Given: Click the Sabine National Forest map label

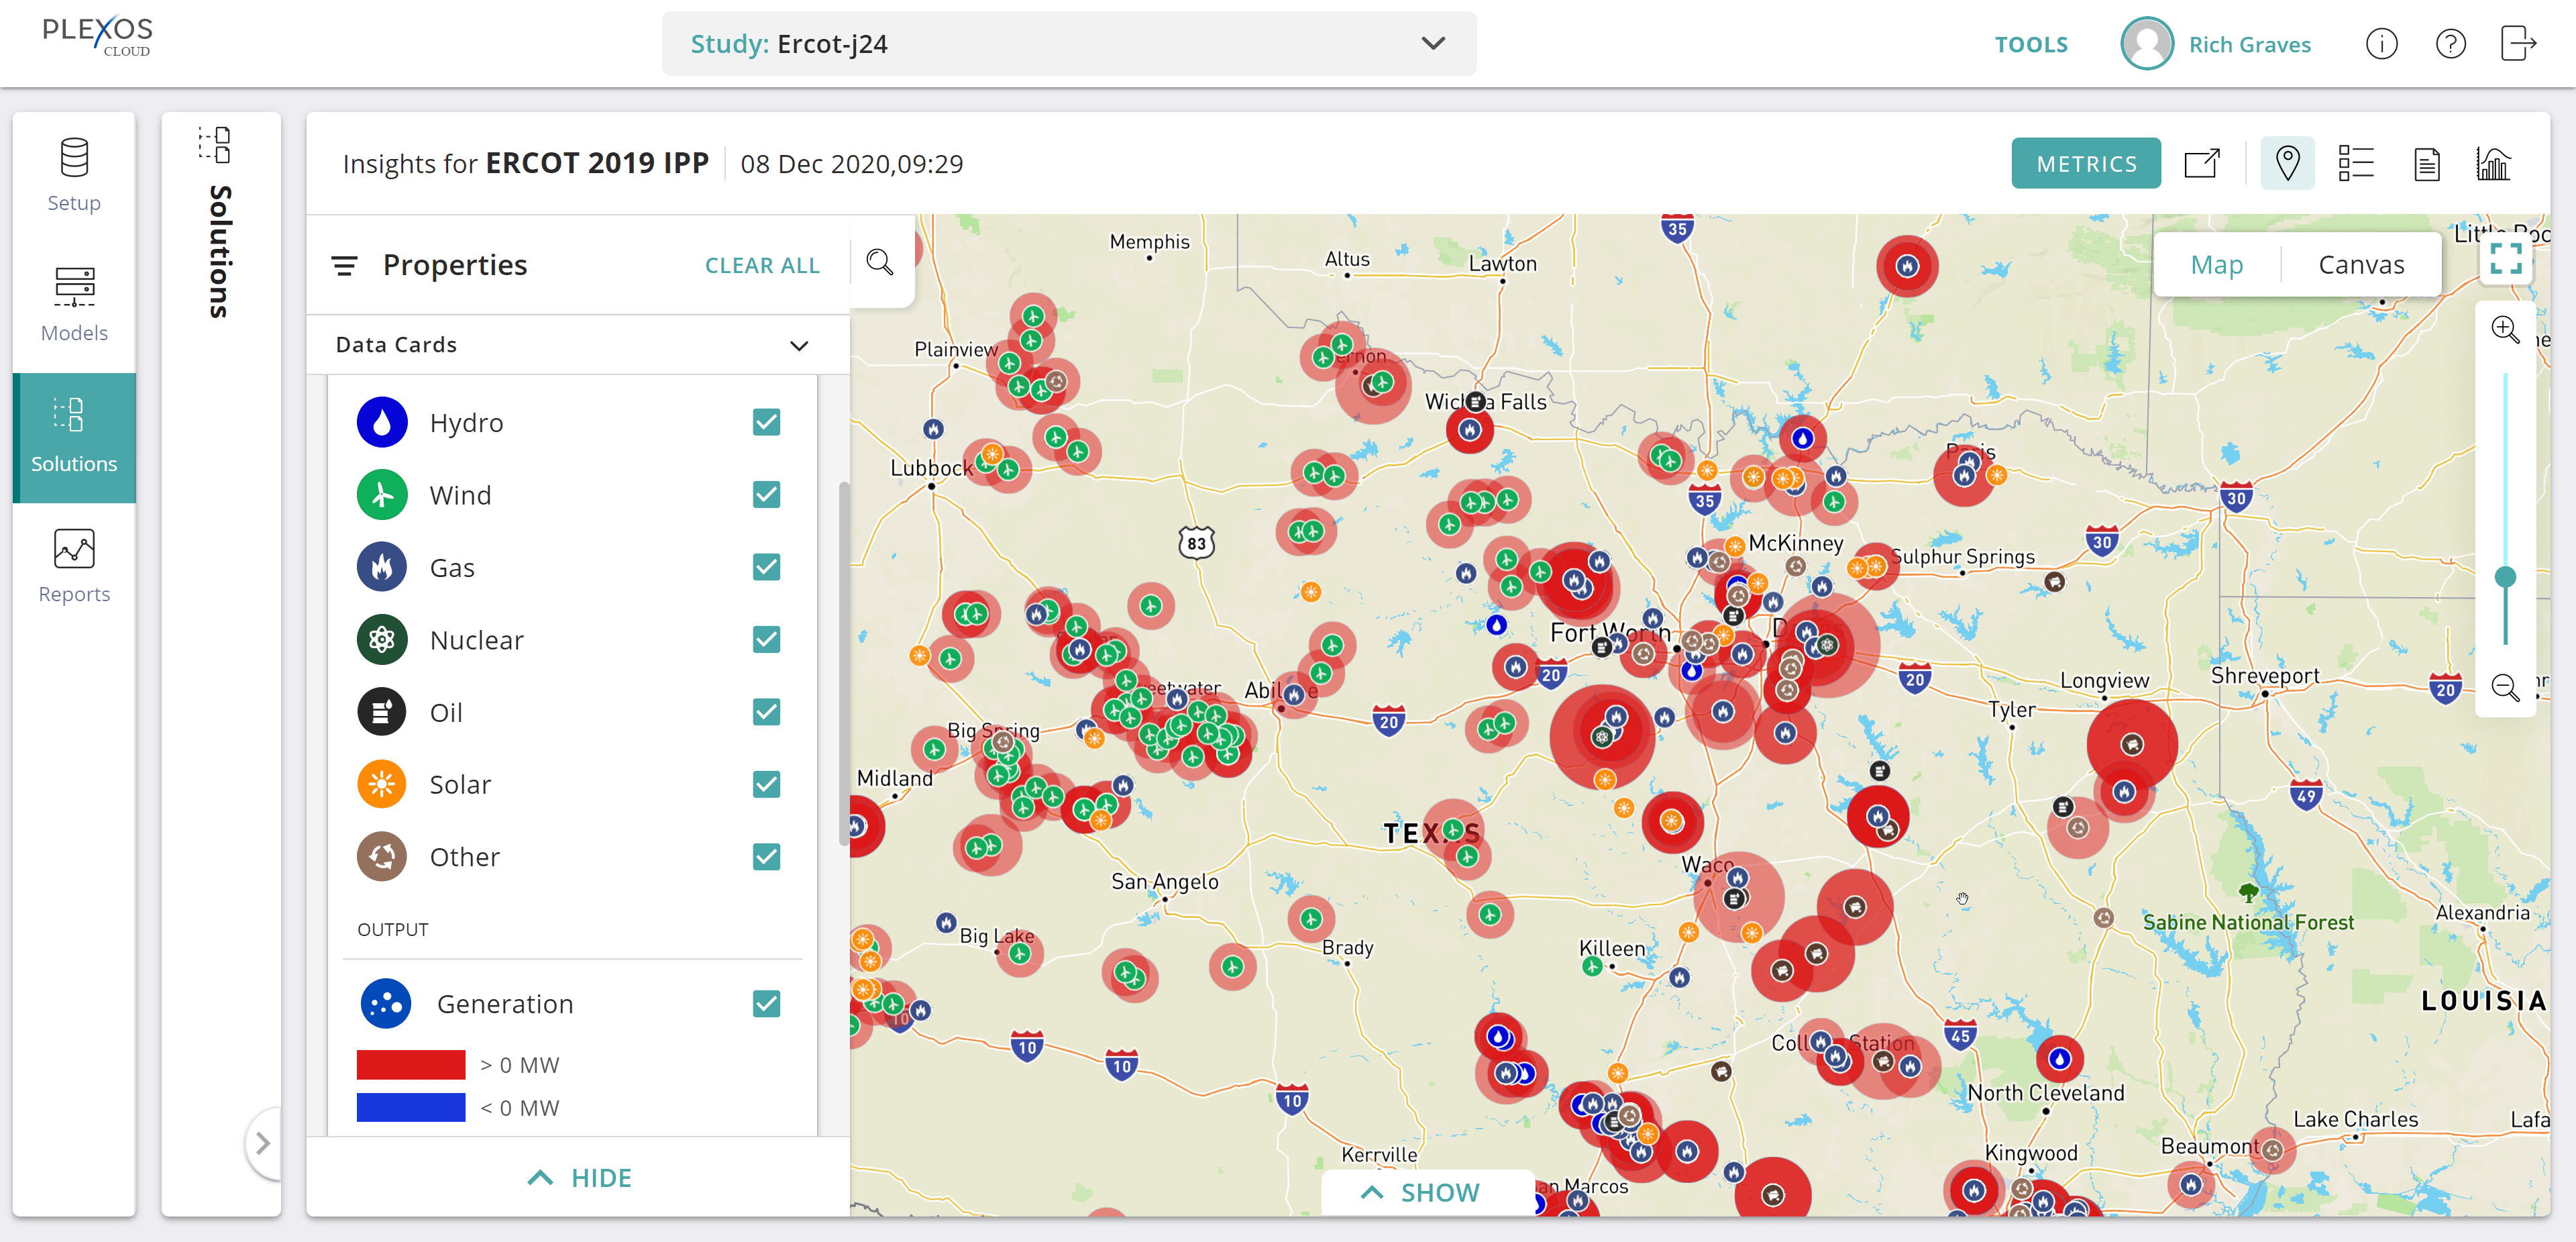Looking at the screenshot, I should [2248, 922].
